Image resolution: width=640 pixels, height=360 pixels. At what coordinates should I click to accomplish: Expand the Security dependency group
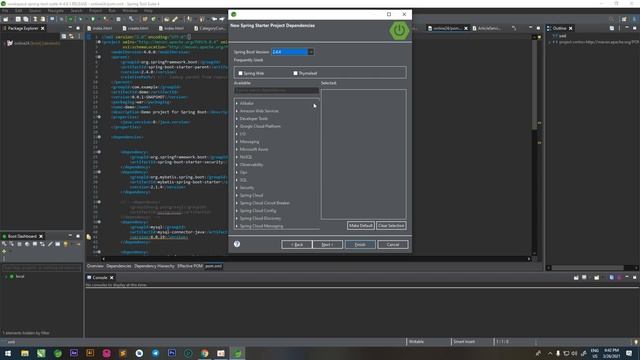[x=237, y=188]
